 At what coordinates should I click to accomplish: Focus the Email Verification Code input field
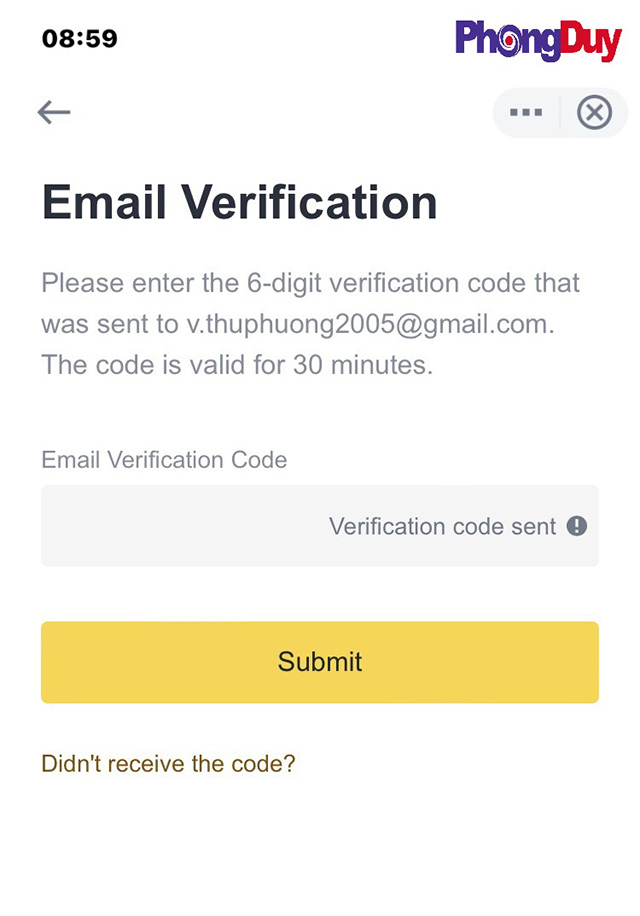point(180,526)
